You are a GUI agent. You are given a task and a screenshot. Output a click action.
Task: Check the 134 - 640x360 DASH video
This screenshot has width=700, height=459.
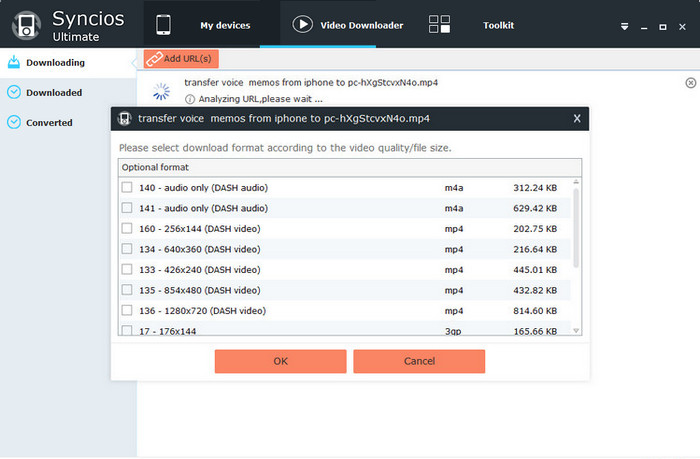pyautogui.click(x=127, y=249)
